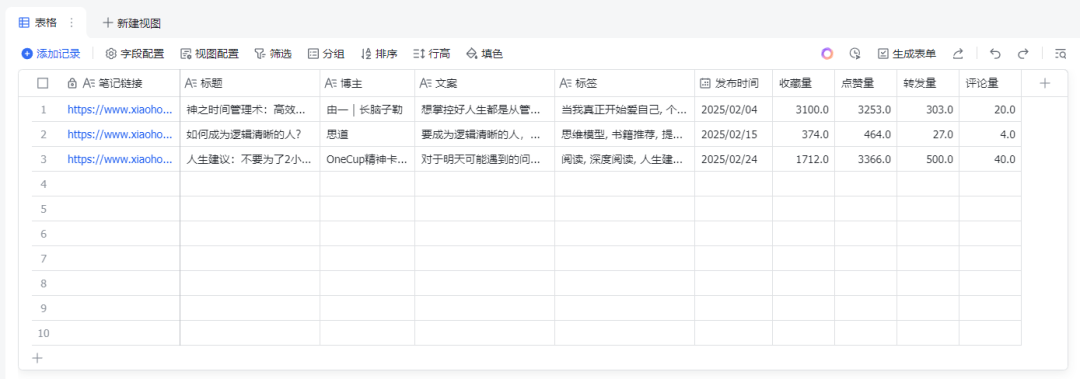Open the 填色 fill color option
Image resolution: width=1080 pixels, height=379 pixels.
pyautogui.click(x=485, y=54)
